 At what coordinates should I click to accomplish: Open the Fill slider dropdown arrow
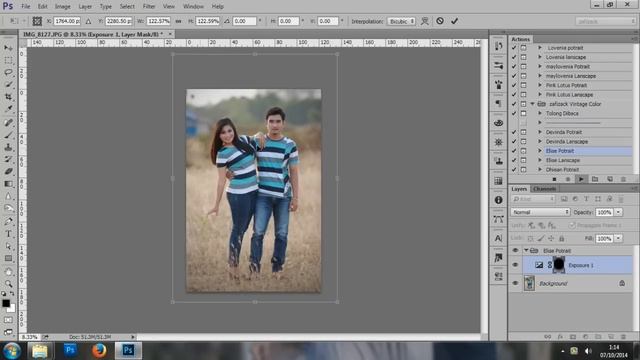[x=618, y=238]
